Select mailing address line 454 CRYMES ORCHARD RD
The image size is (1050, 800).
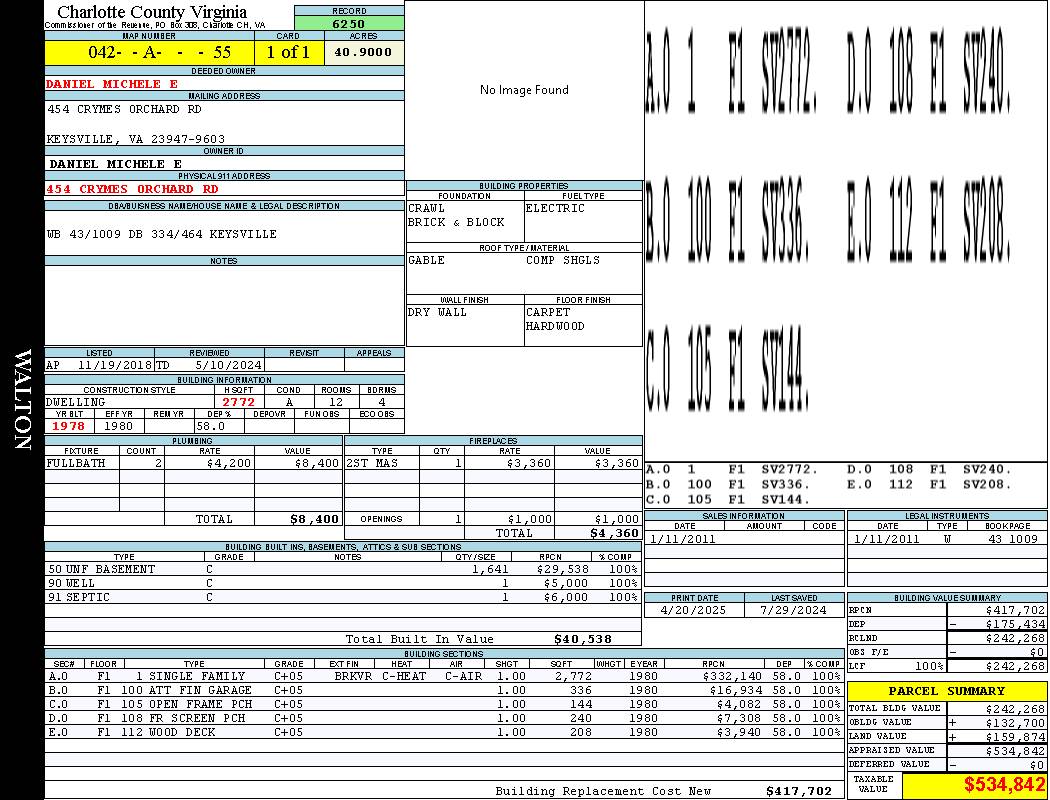124,109
